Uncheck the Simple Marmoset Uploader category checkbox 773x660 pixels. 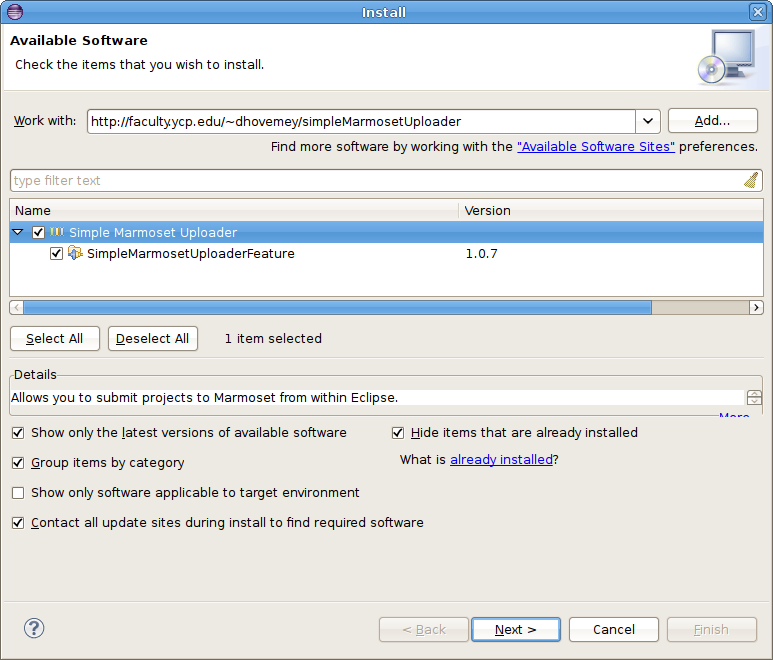pyautogui.click(x=39, y=232)
